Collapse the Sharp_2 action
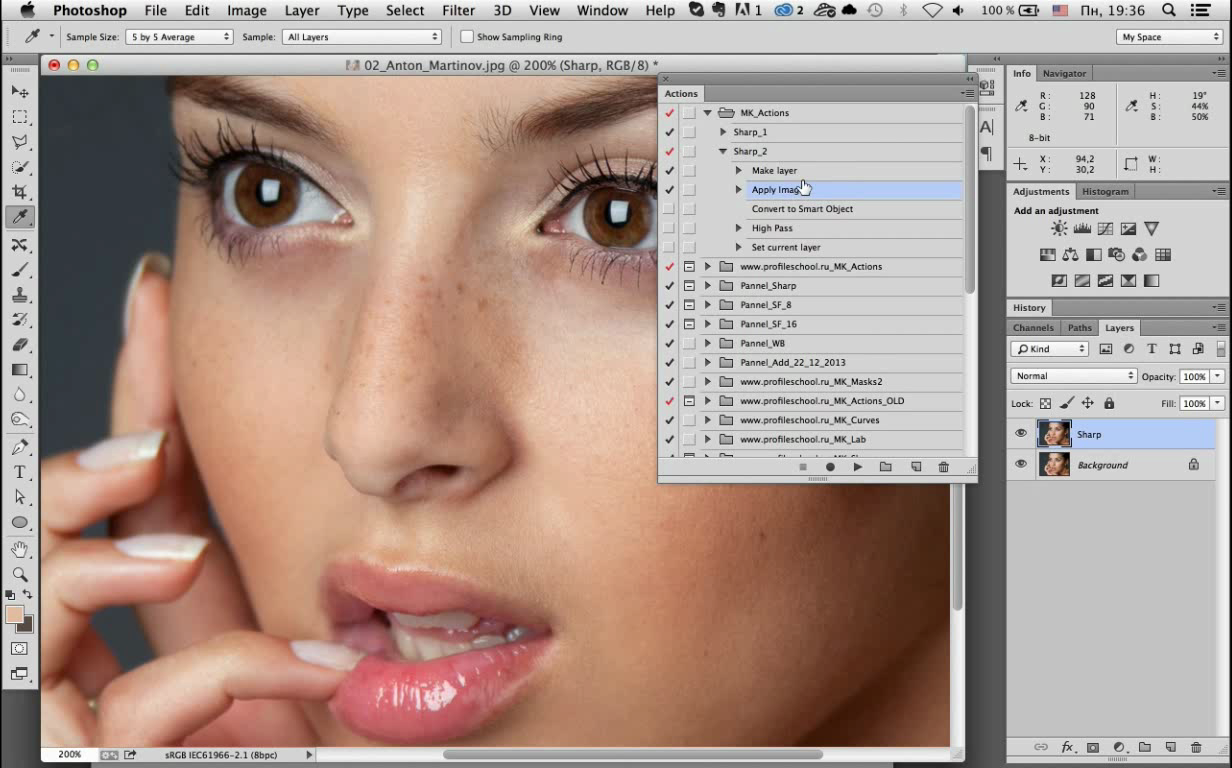Image resolution: width=1232 pixels, height=768 pixels. pyautogui.click(x=723, y=152)
